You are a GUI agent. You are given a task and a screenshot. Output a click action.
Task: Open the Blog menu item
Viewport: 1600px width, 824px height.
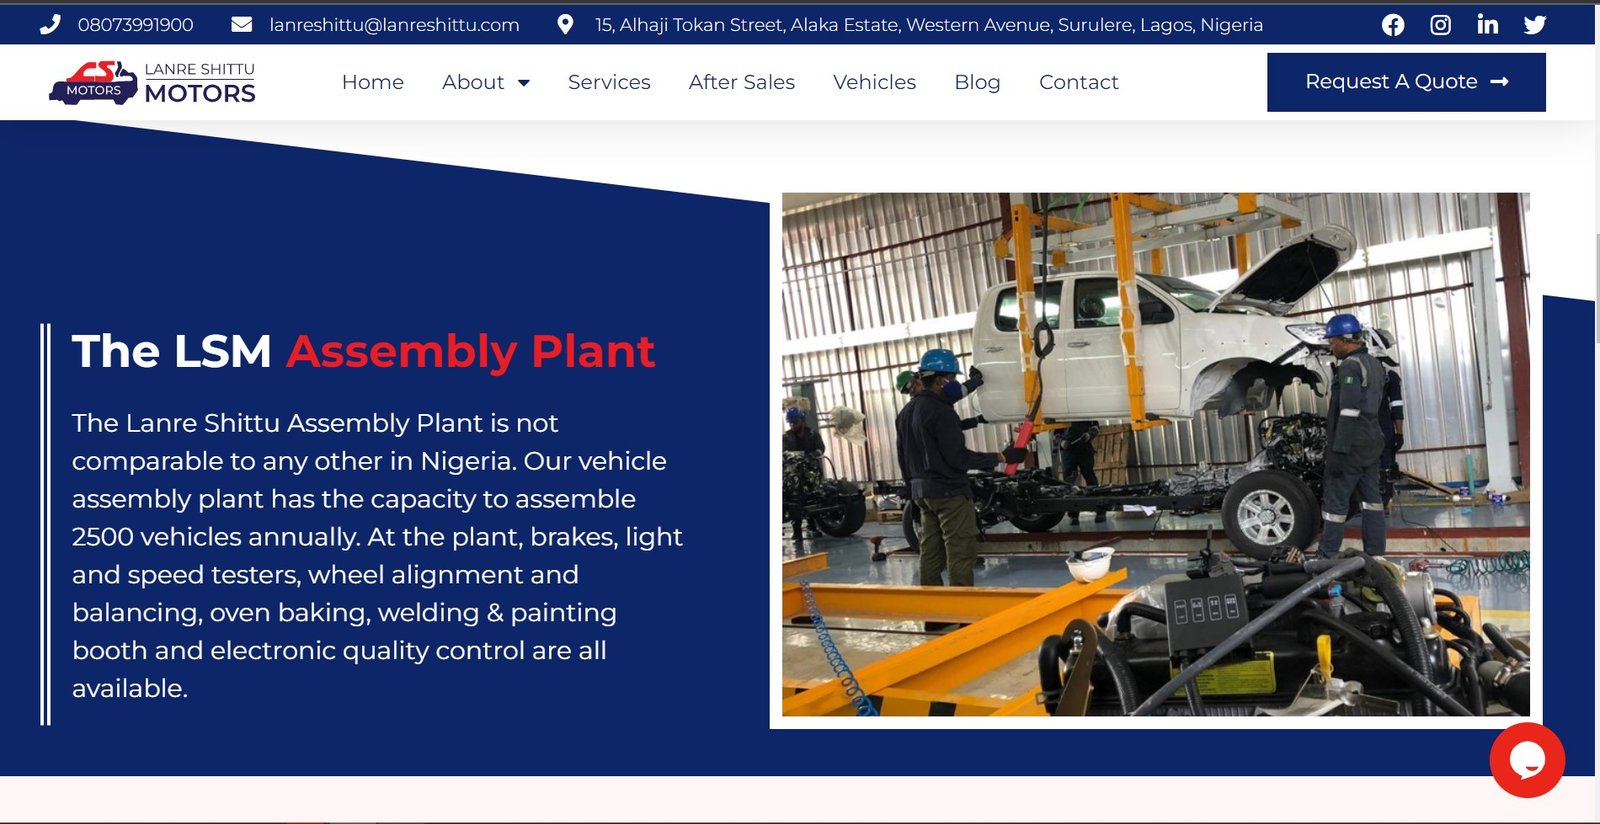[977, 82]
